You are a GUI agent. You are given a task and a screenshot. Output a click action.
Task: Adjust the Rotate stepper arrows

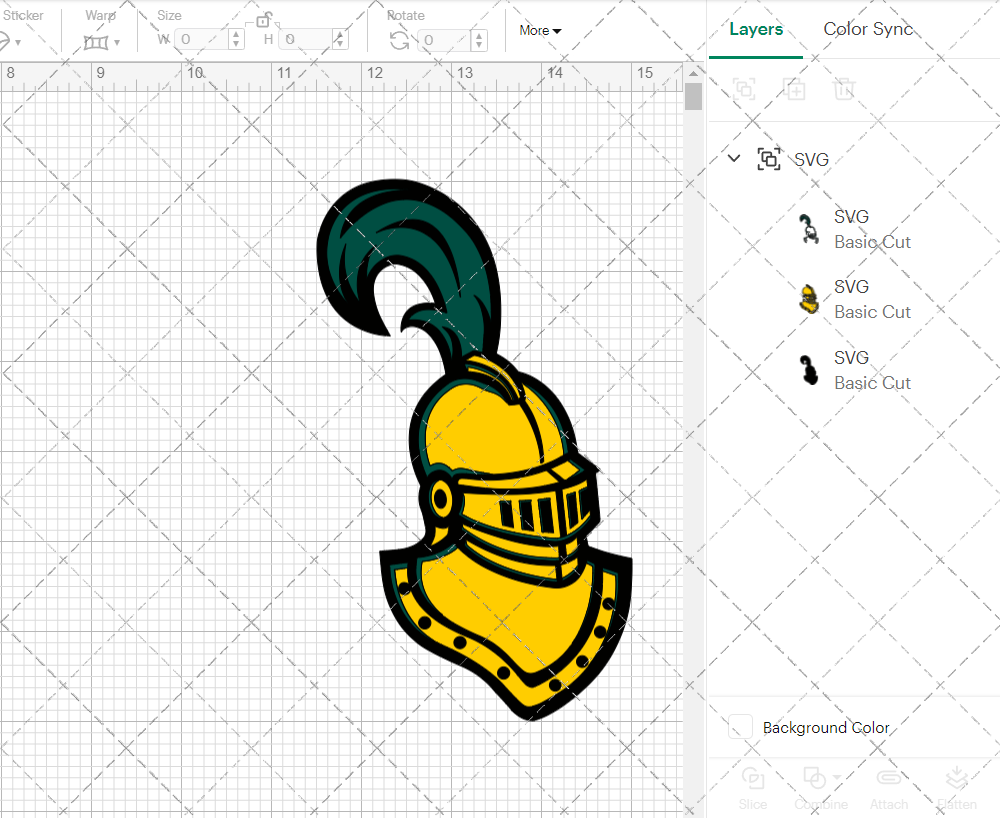coord(479,40)
